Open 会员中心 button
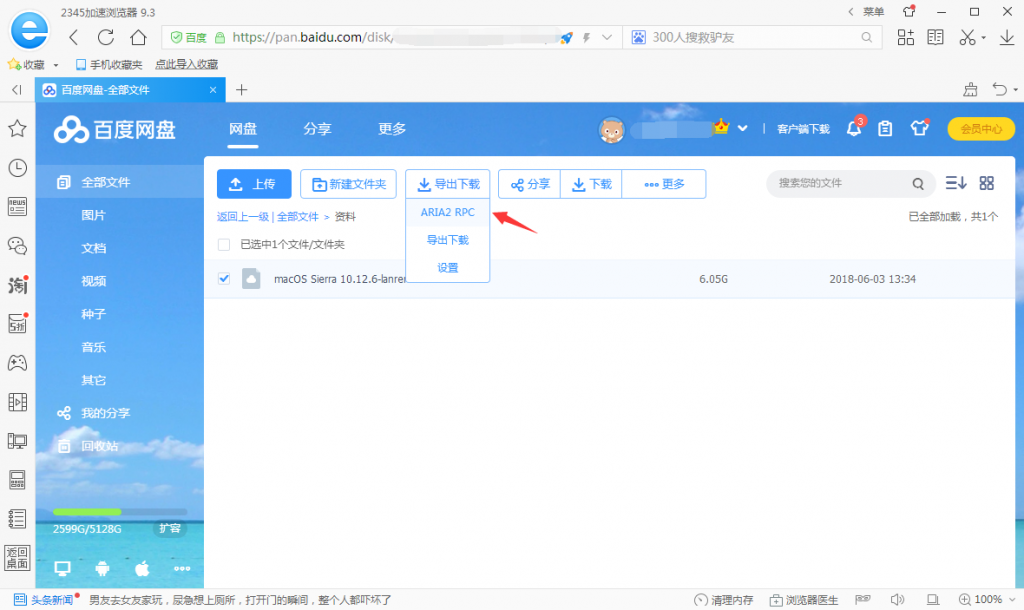This screenshot has width=1024, height=610. [981, 129]
